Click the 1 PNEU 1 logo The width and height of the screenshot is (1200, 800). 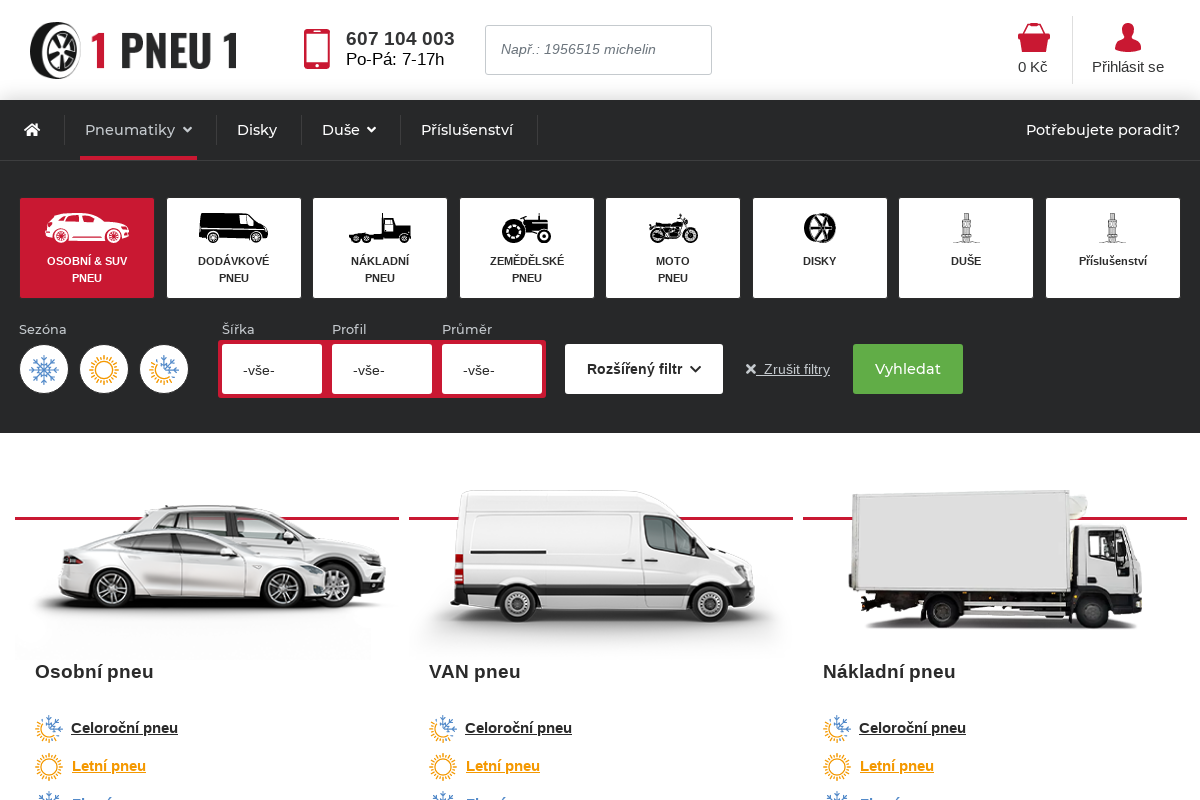[135, 50]
